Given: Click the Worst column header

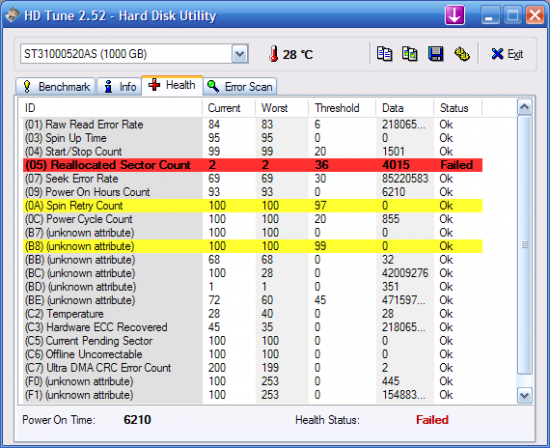Looking at the screenshot, I should click(x=282, y=108).
